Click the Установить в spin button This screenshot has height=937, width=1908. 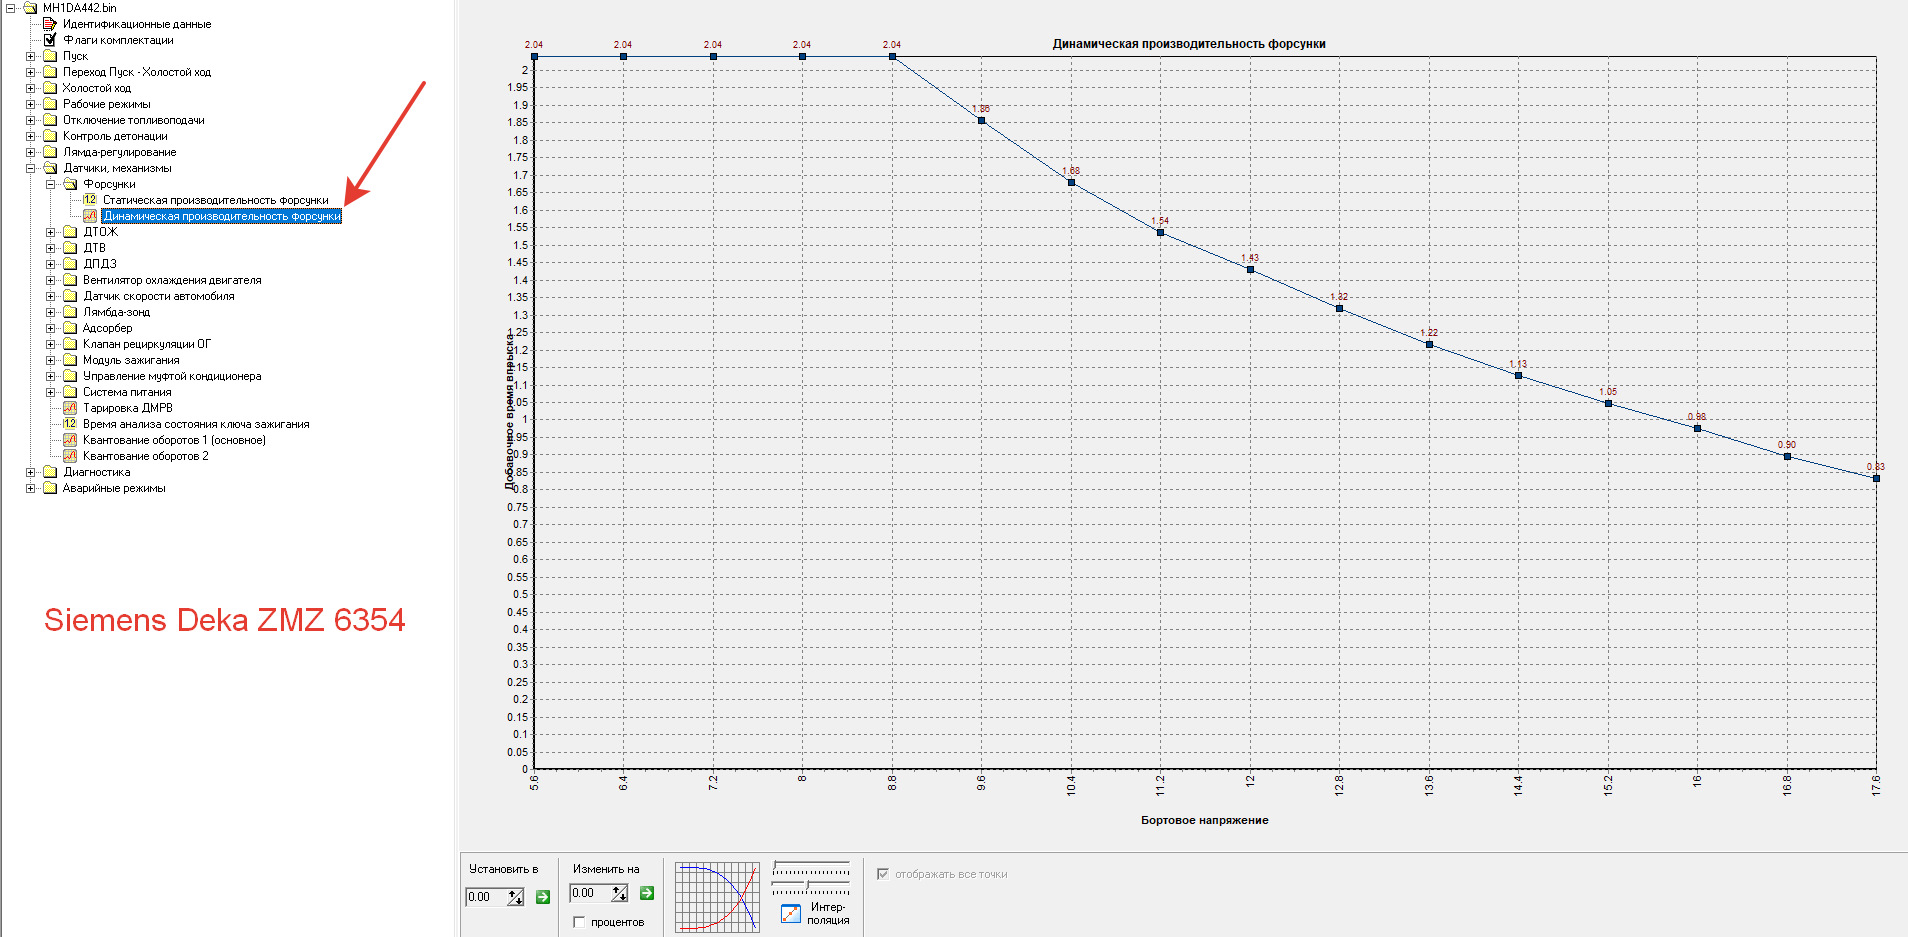click(x=516, y=897)
